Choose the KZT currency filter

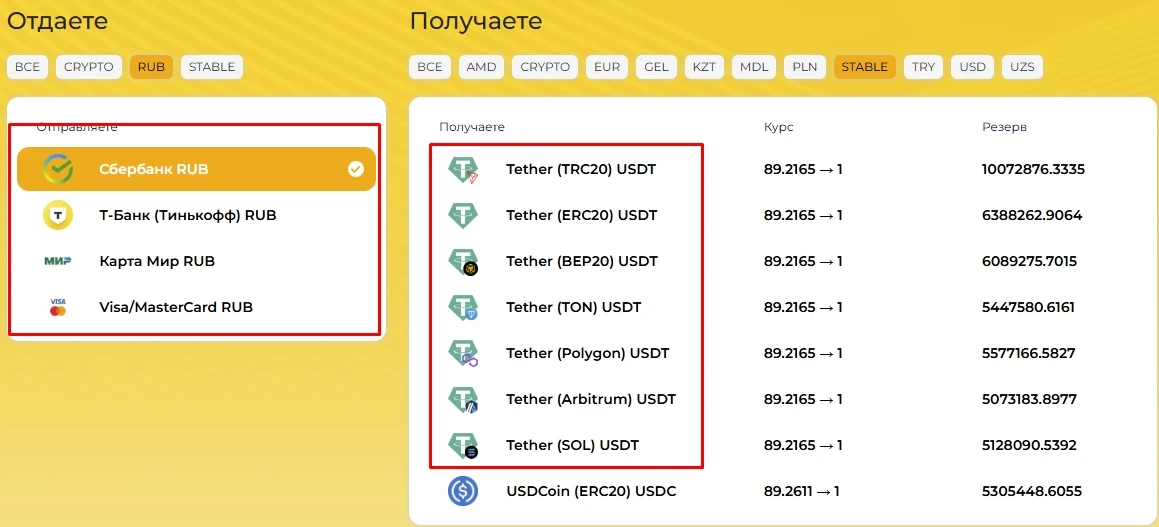pyautogui.click(x=704, y=67)
